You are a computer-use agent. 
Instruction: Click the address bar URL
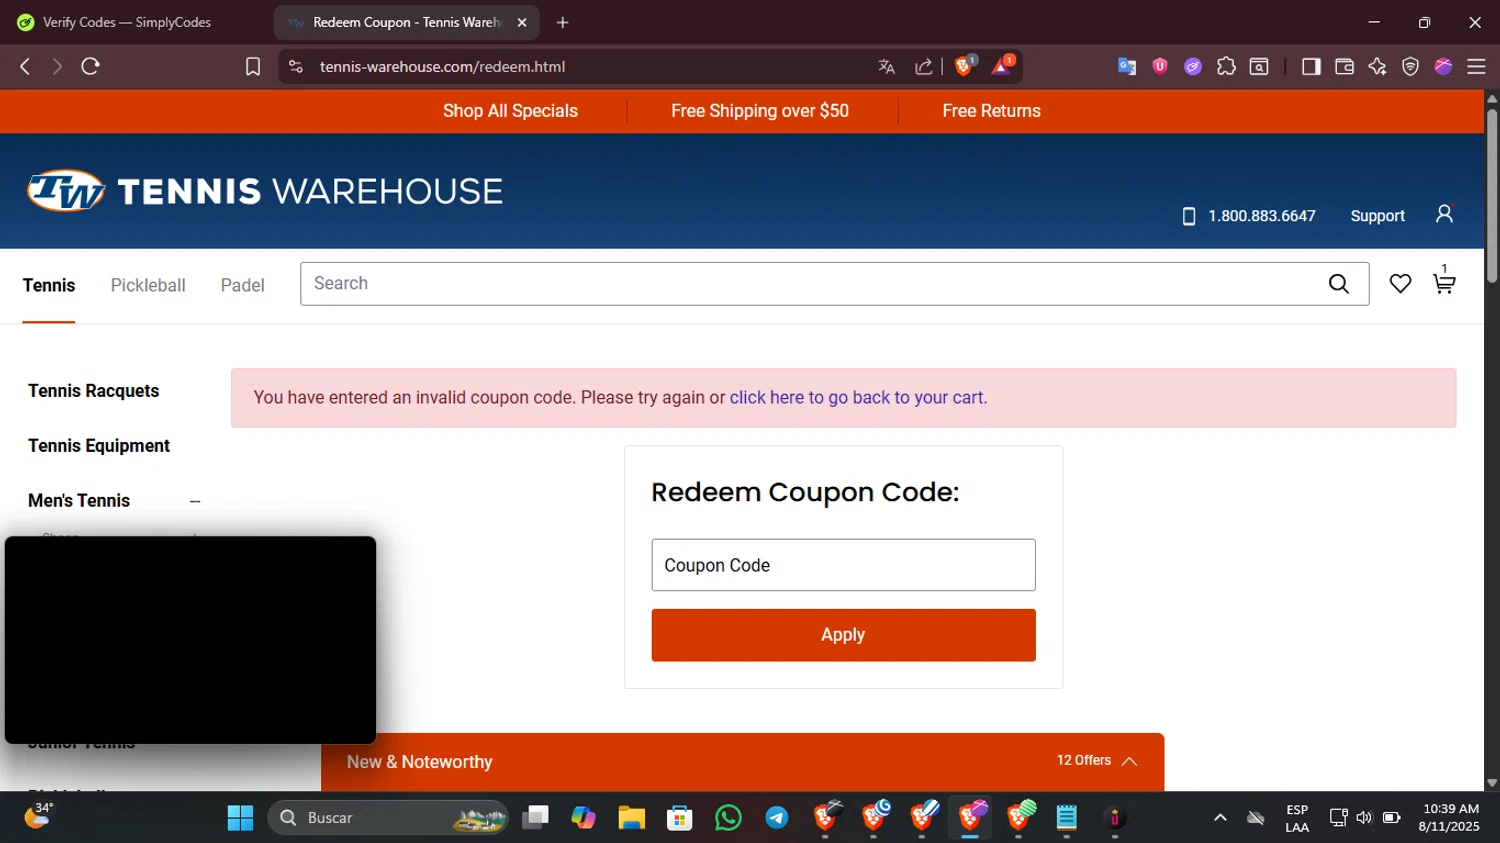442,66
